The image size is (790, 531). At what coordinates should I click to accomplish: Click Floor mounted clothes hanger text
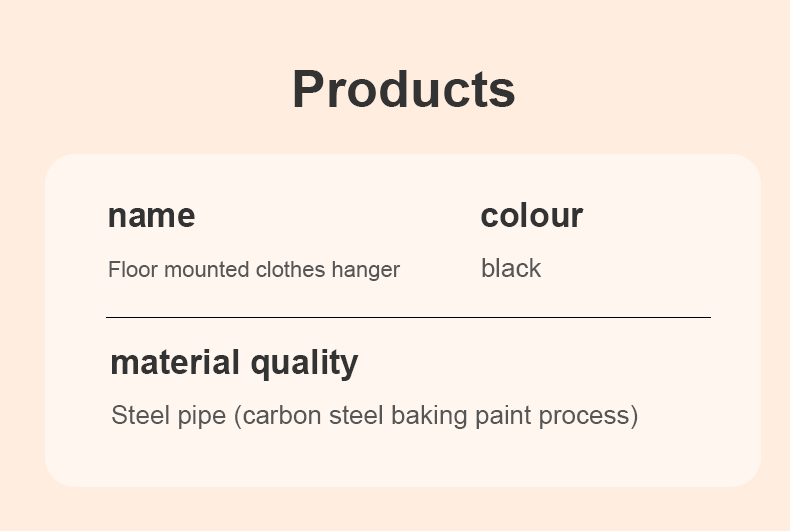(254, 270)
